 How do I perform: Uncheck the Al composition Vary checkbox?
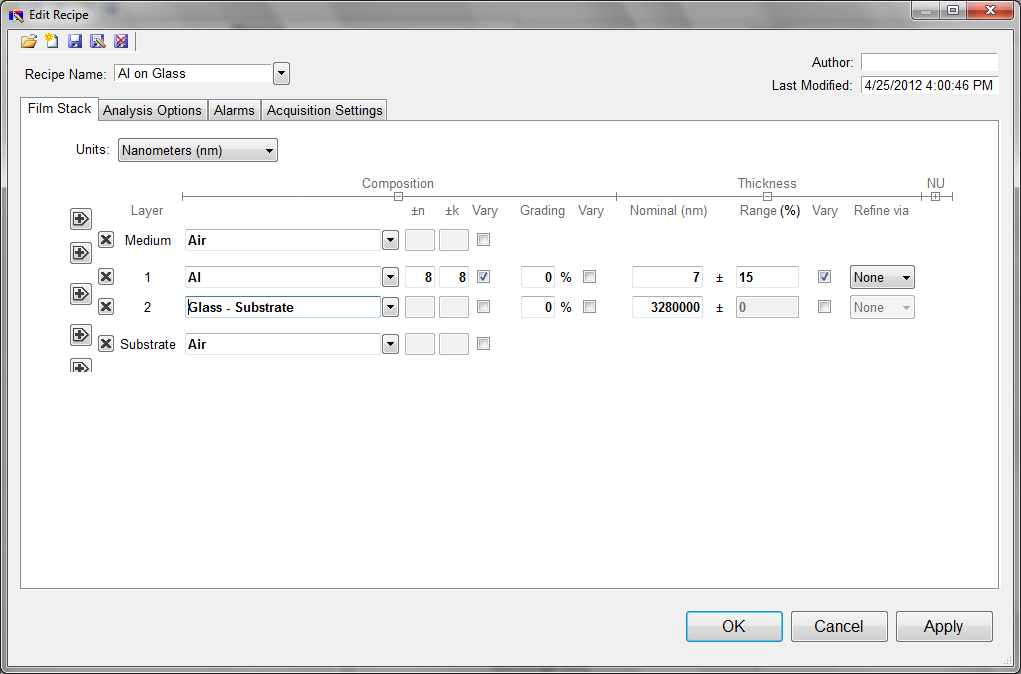click(x=483, y=277)
